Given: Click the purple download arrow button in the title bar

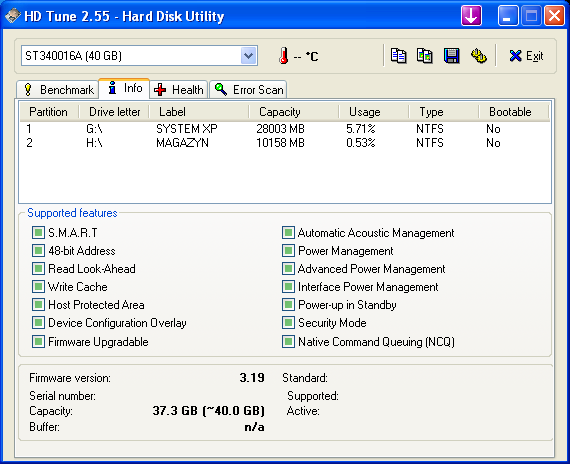Looking at the screenshot, I should 471,16.
